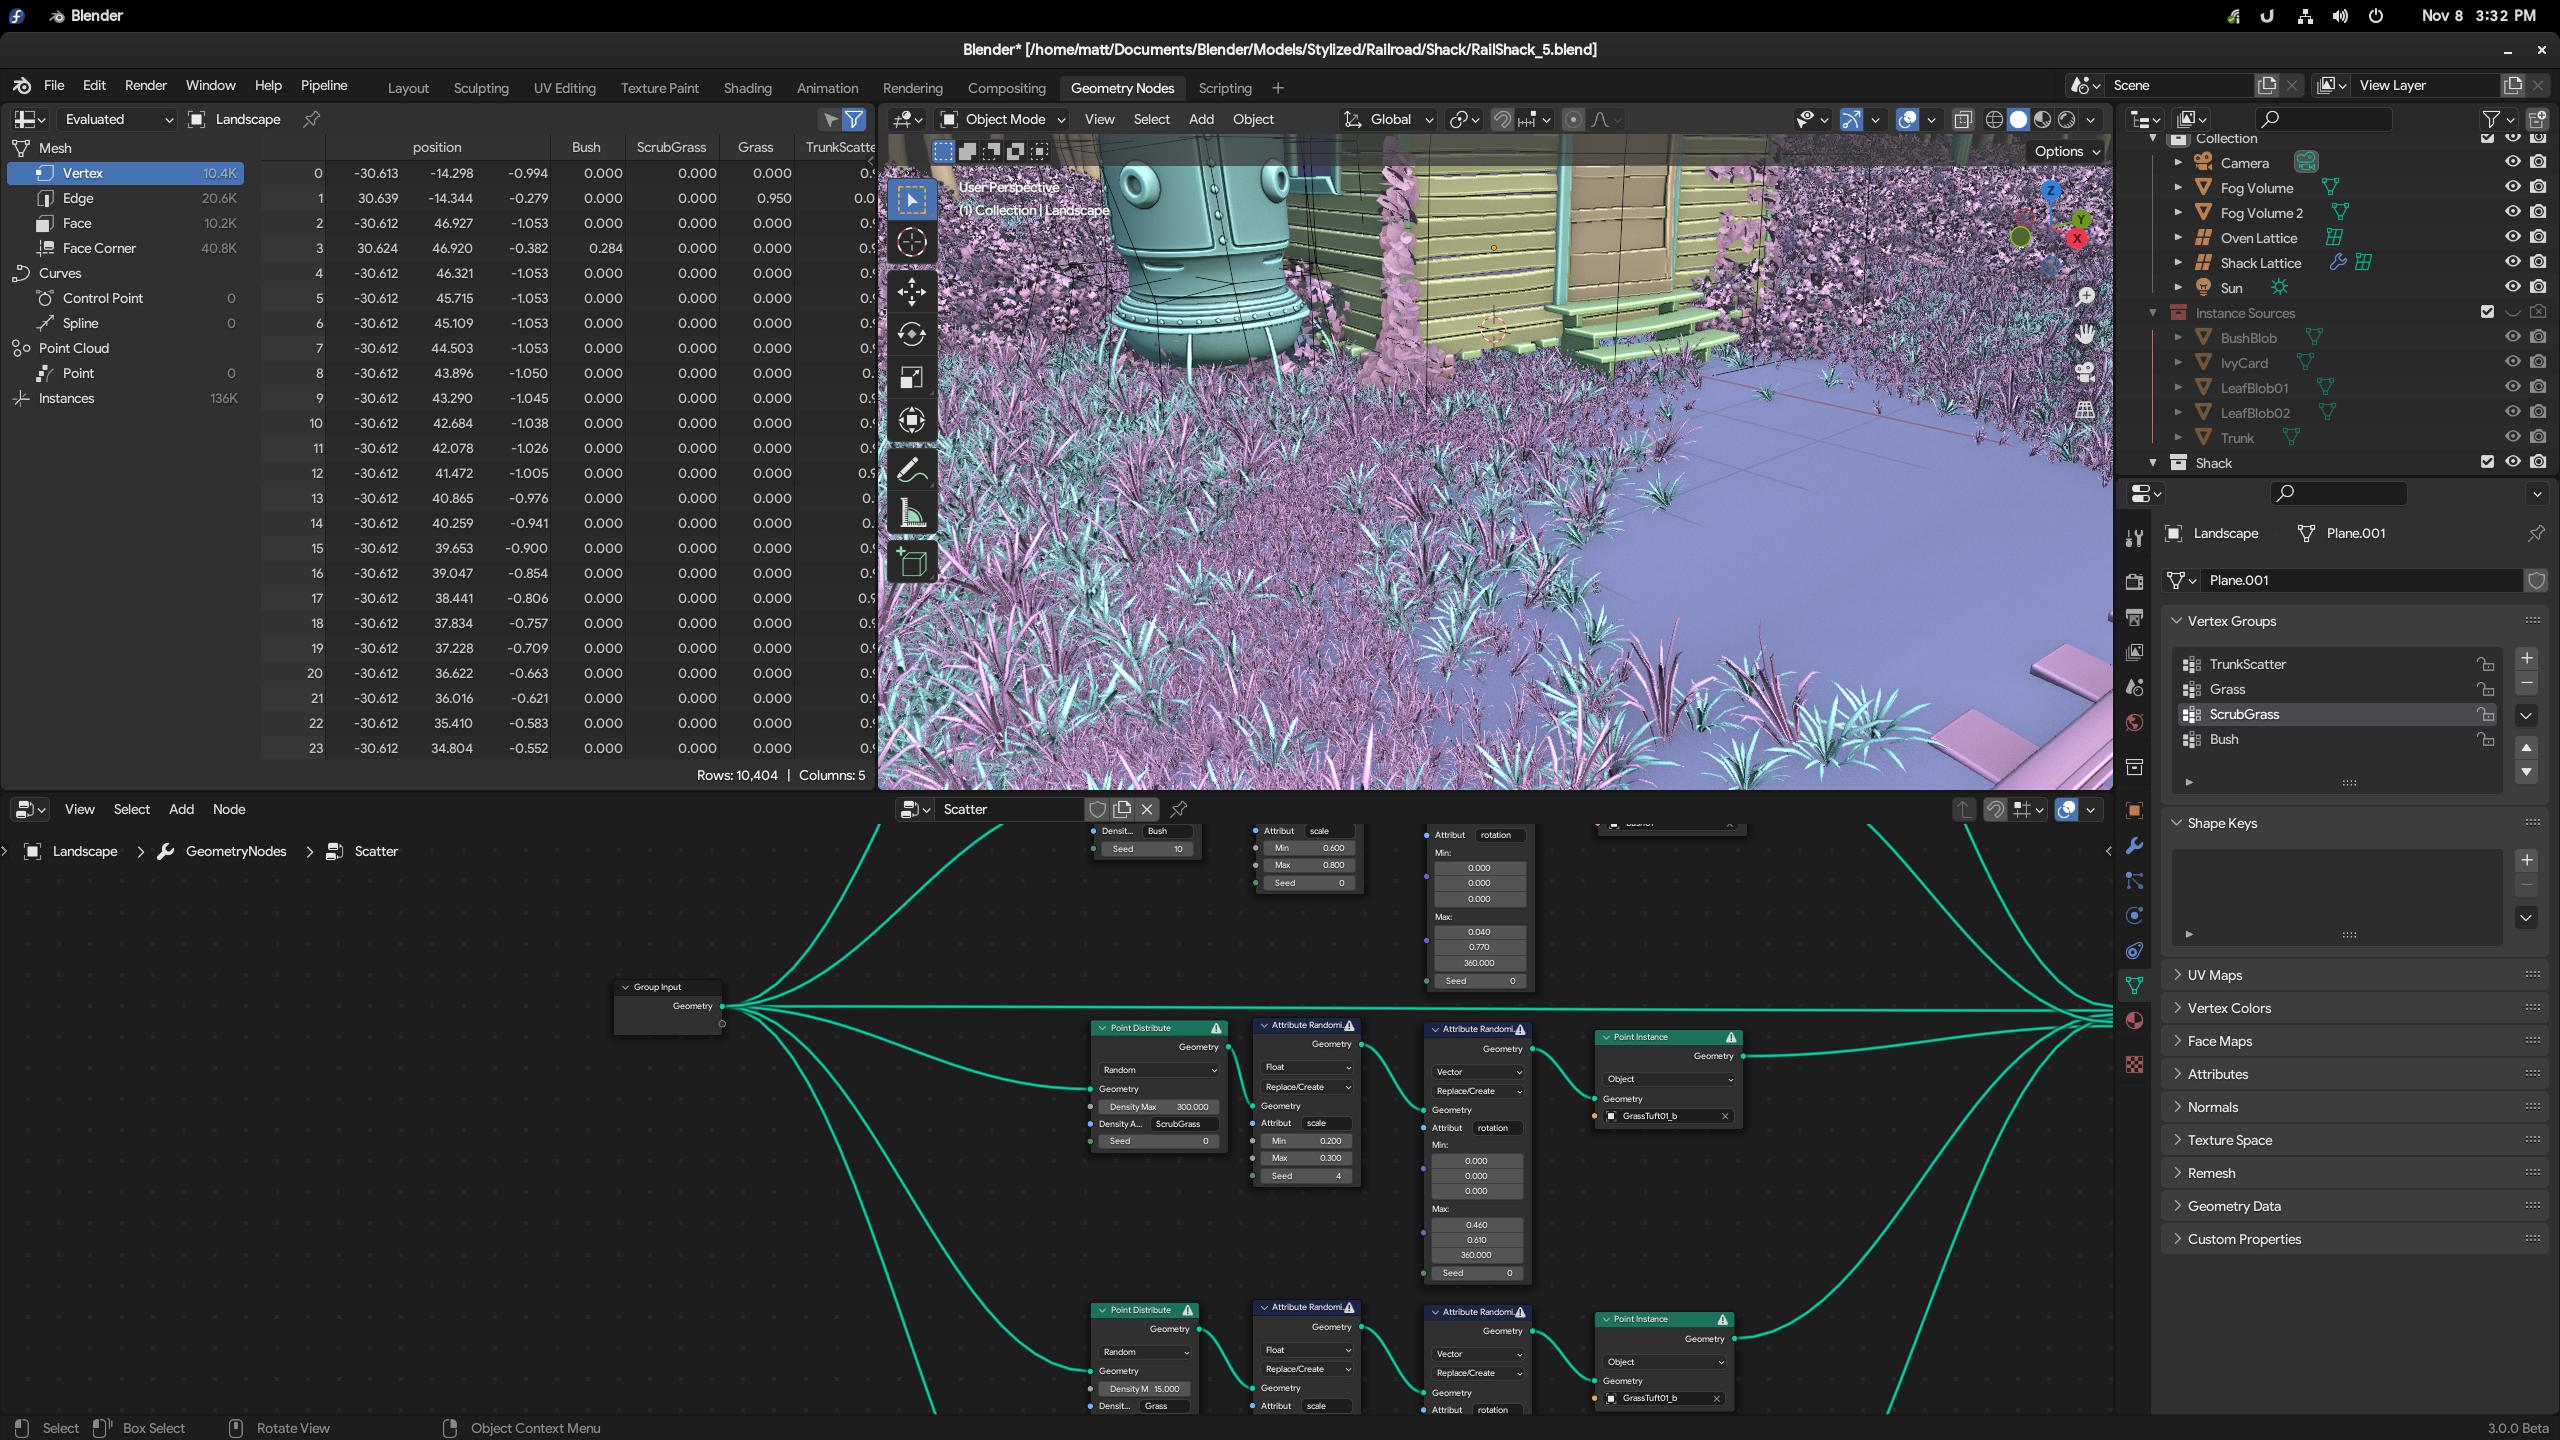Open vertex group specials dropdown arrow
Screen dimensions: 2560x1440
click(2526, 715)
